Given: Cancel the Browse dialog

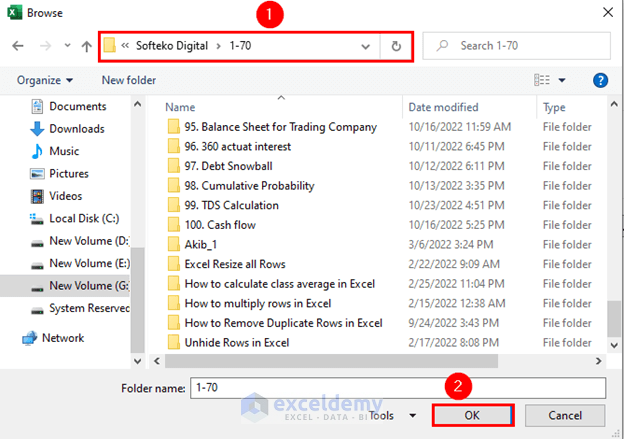Looking at the screenshot, I should (565, 416).
